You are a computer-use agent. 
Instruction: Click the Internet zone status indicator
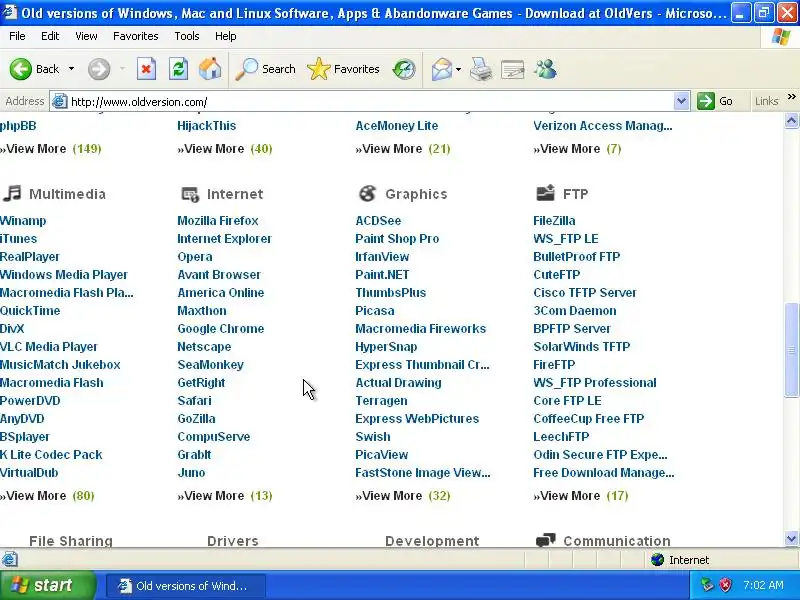[680, 560]
